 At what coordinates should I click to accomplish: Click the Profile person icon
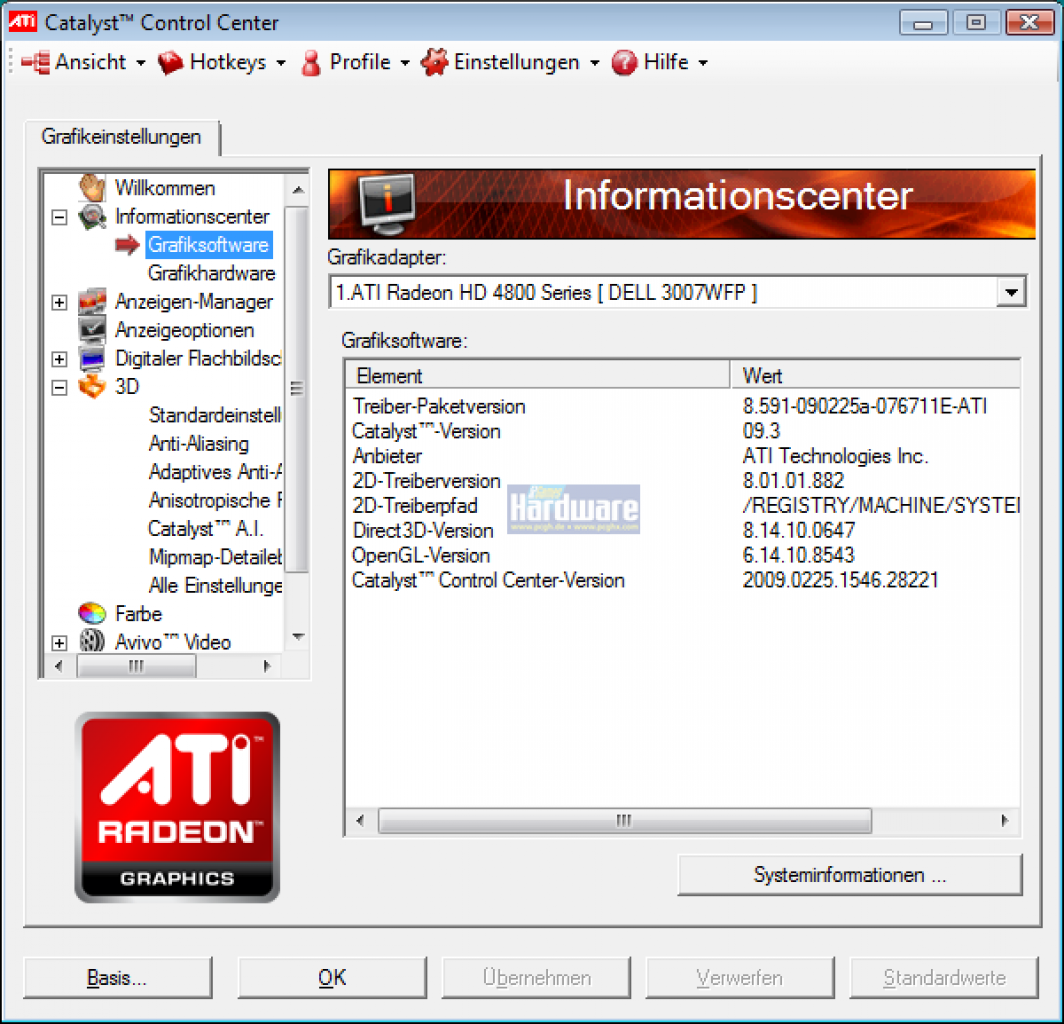tap(311, 62)
